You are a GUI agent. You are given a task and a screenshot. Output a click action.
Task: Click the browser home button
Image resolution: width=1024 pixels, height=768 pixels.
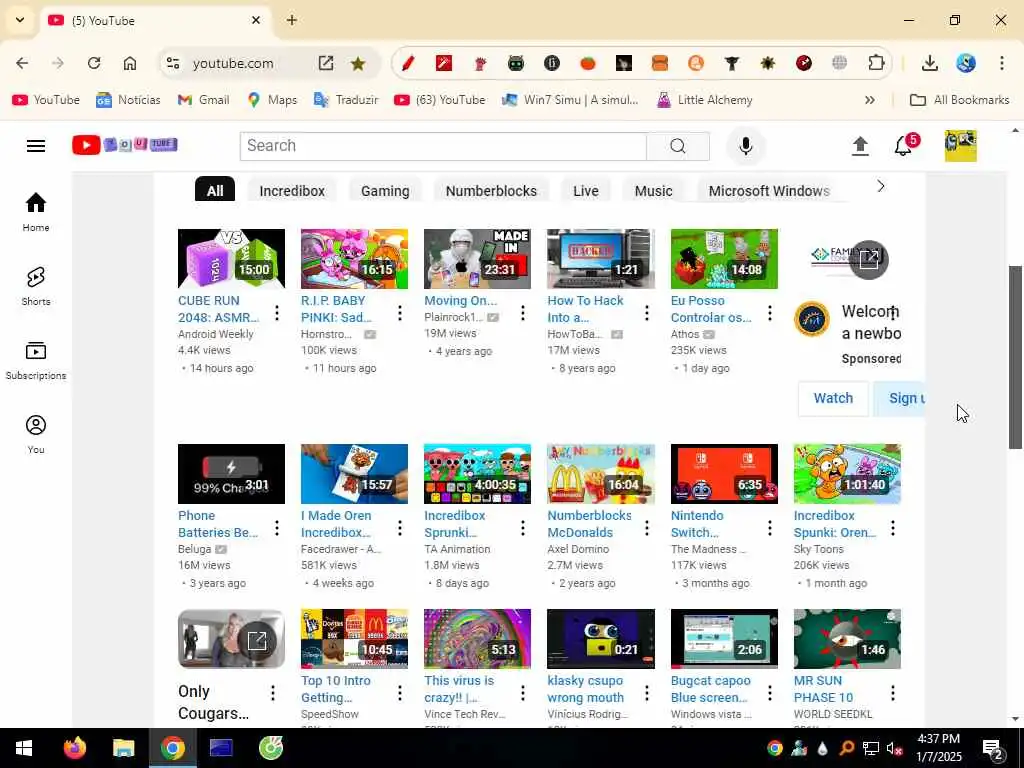[130, 63]
